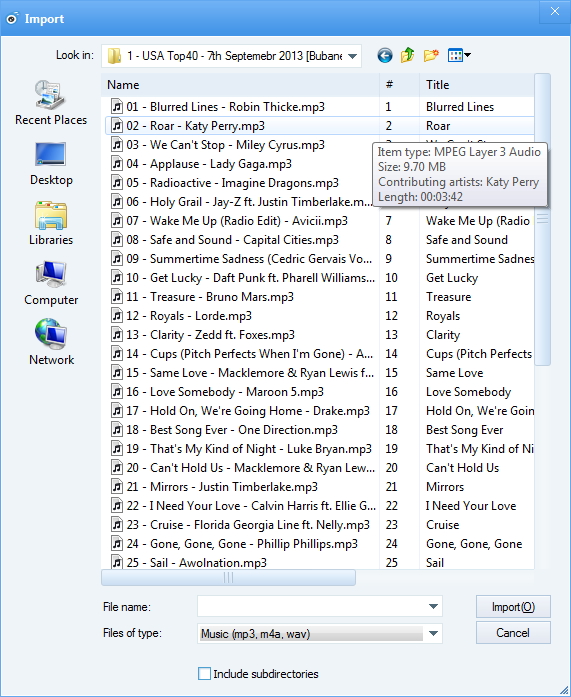Select the music file icon for 10 - Get Lucky

[x=117, y=278]
